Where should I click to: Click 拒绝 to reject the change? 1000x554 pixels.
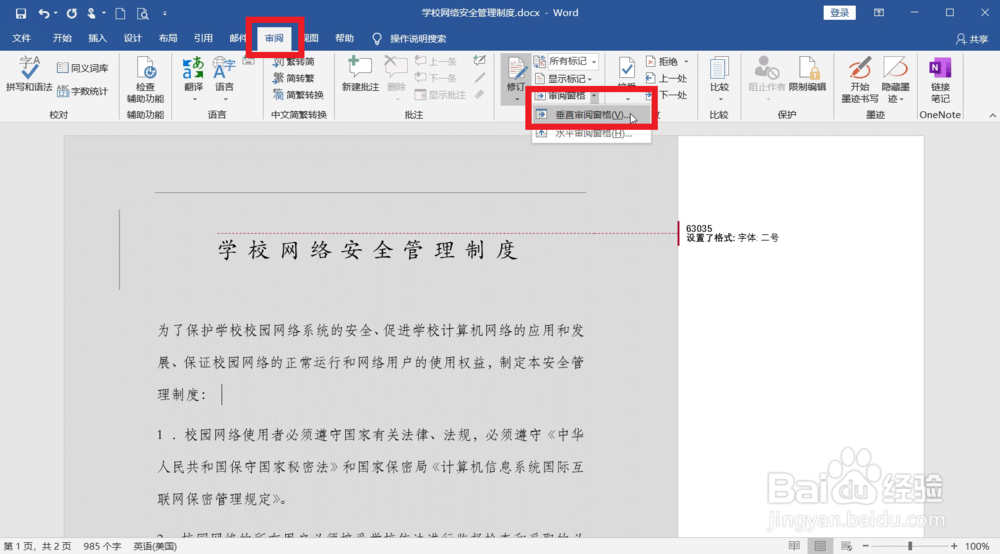tap(662, 61)
